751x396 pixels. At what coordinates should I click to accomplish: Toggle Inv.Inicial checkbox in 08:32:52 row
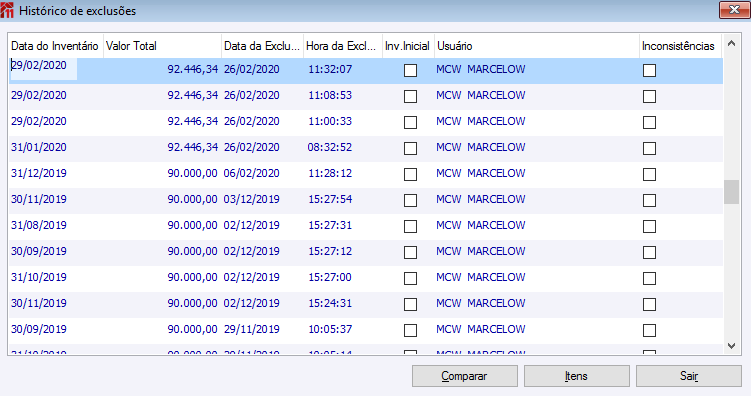coord(410,148)
